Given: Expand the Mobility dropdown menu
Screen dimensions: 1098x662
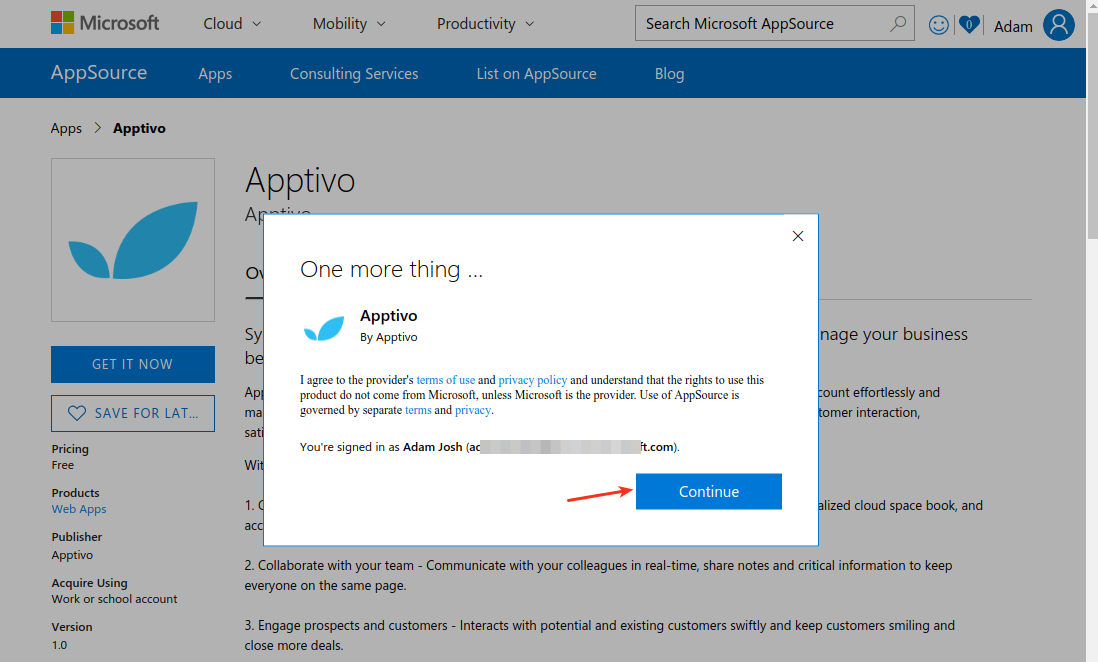Looking at the screenshot, I should (x=349, y=24).
